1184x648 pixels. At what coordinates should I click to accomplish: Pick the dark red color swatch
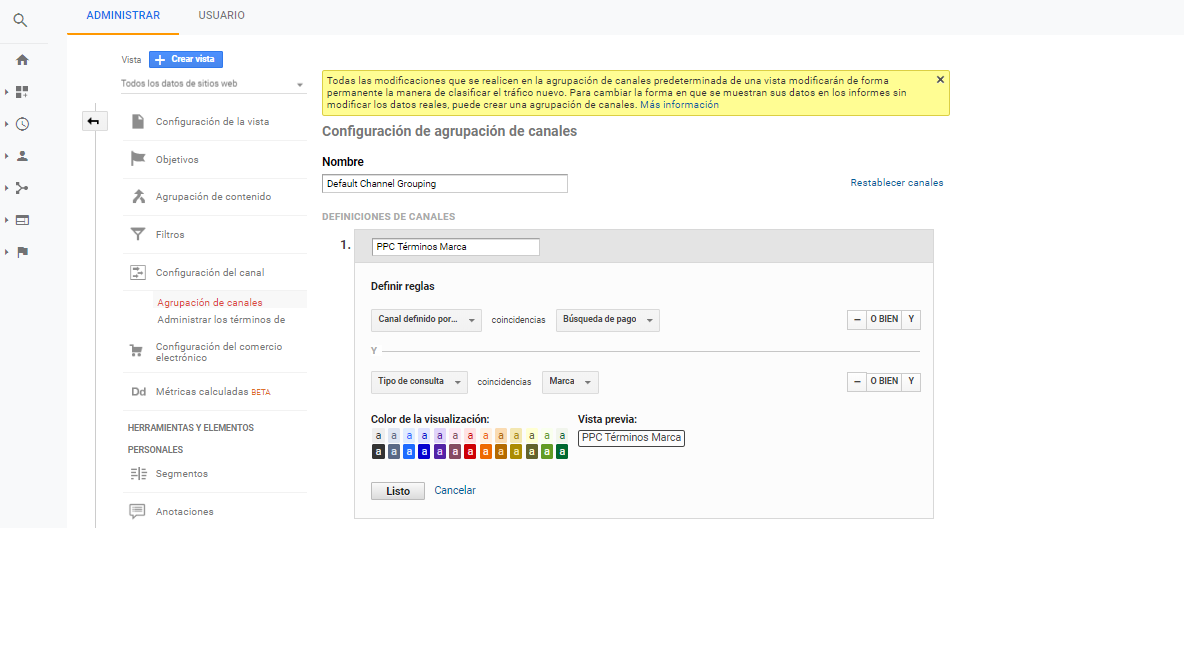tap(470, 452)
